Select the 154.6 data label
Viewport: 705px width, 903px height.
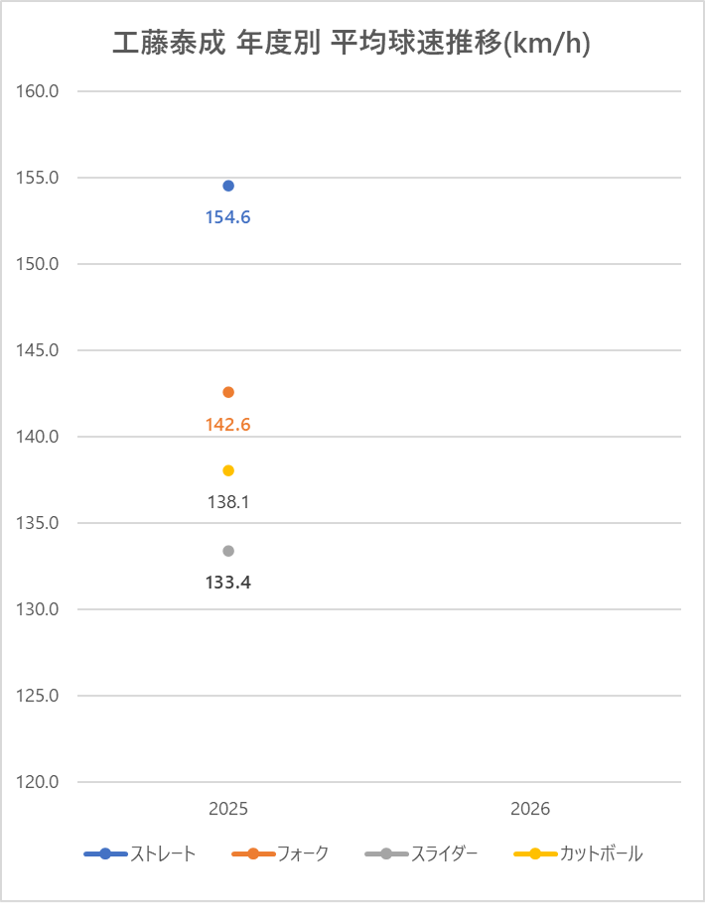point(228,217)
